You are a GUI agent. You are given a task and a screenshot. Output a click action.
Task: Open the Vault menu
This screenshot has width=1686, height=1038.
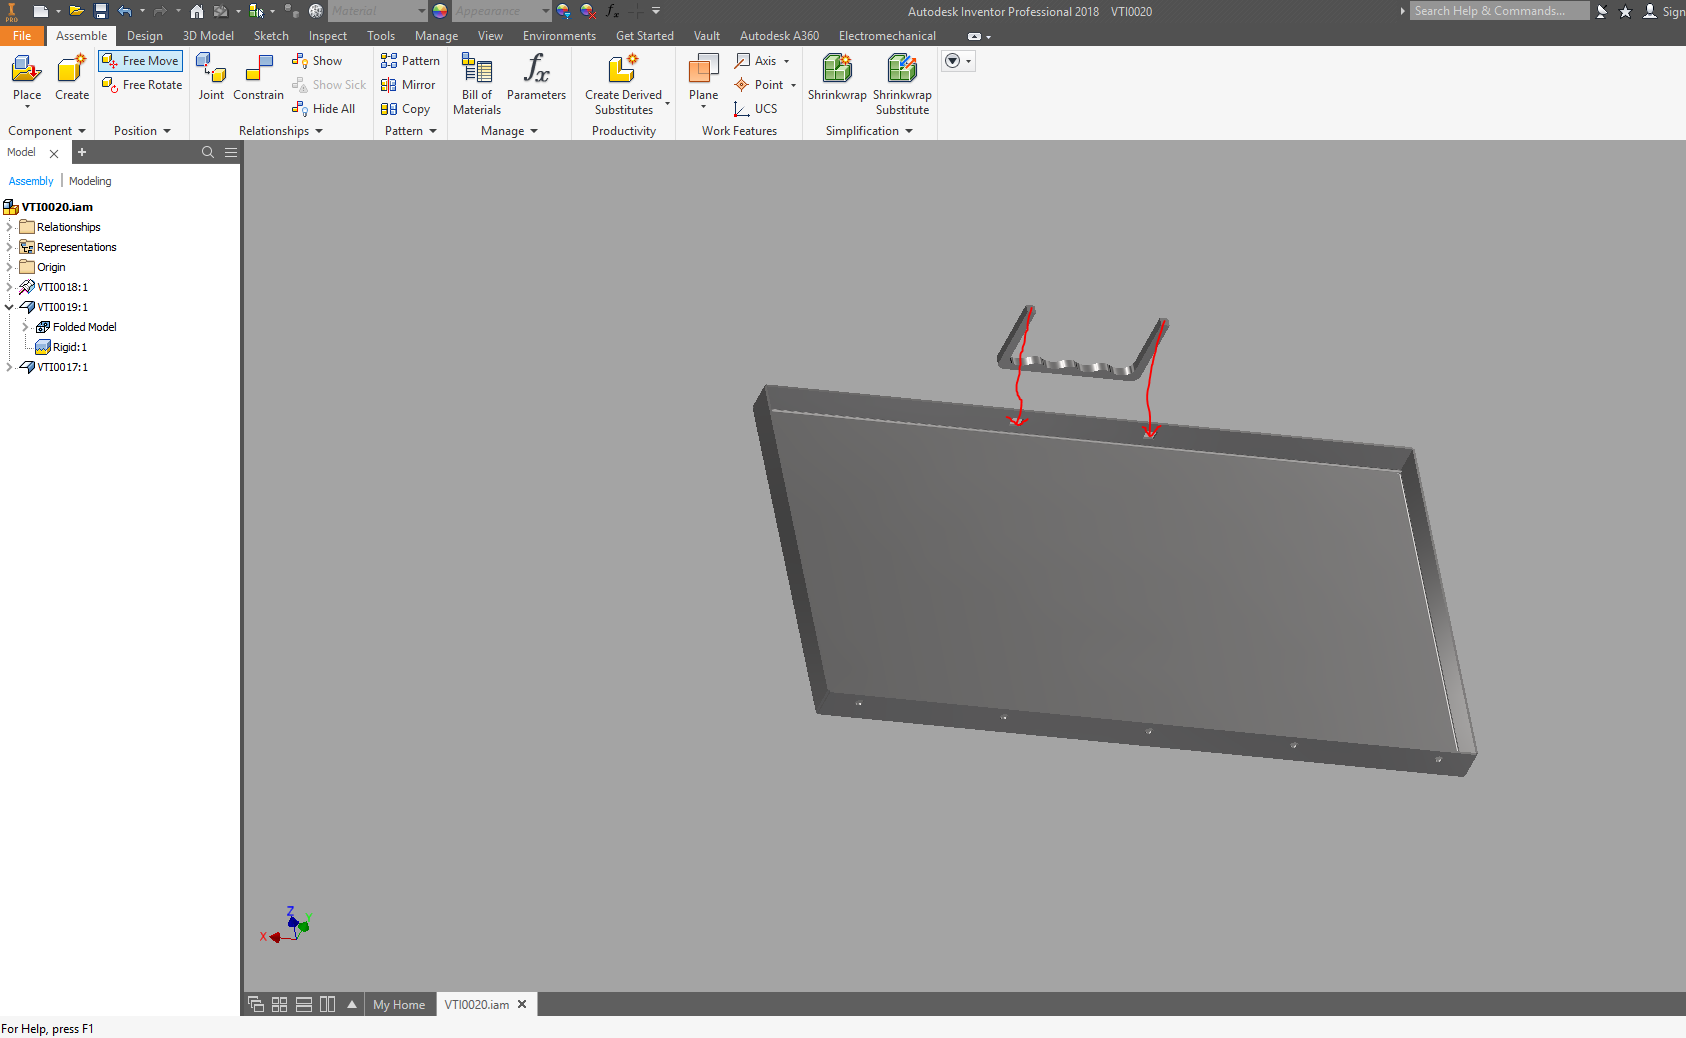click(x=707, y=35)
